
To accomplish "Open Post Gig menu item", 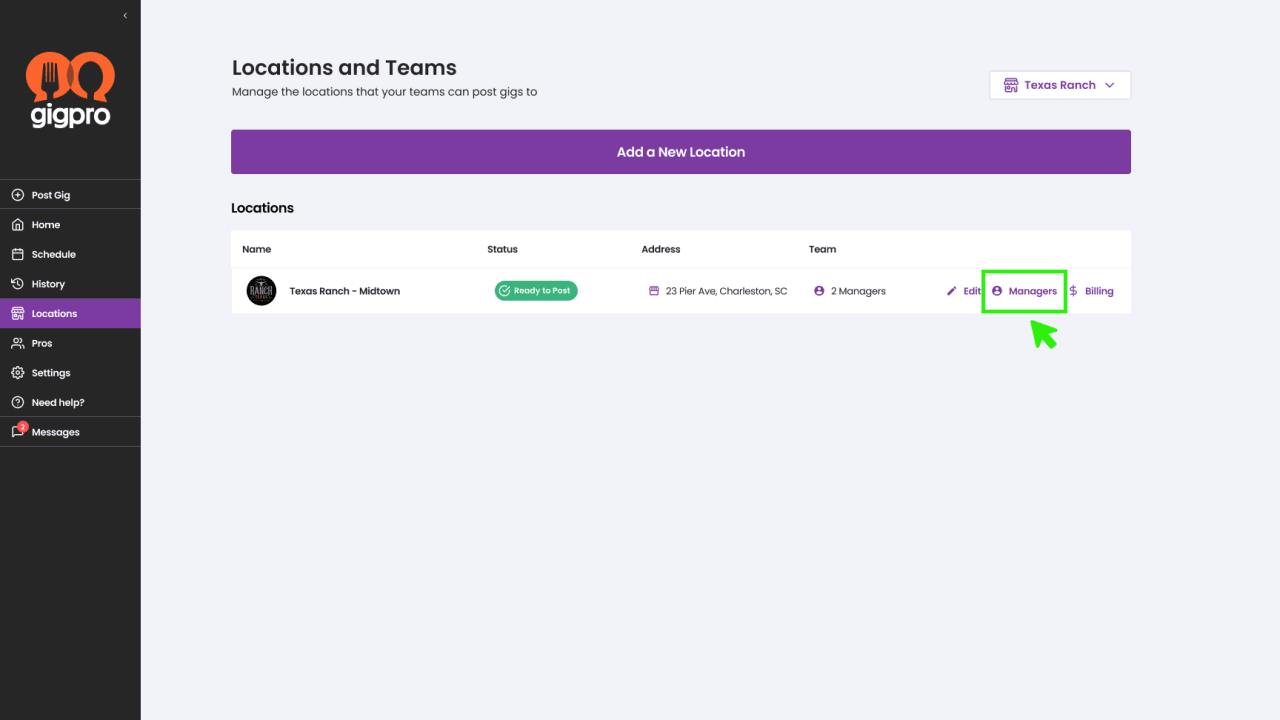I will 70,195.
